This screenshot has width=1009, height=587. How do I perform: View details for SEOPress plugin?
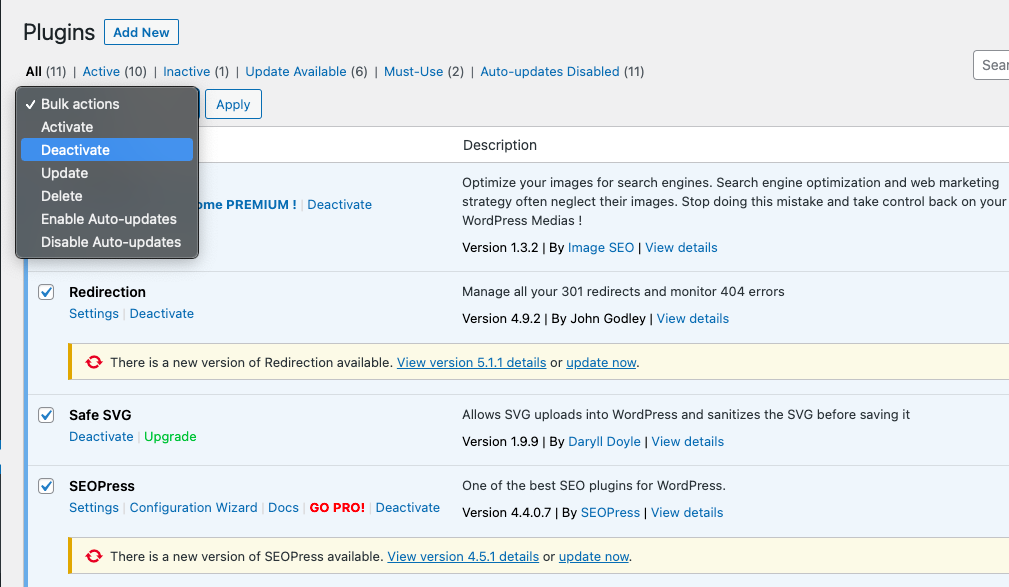coord(687,512)
